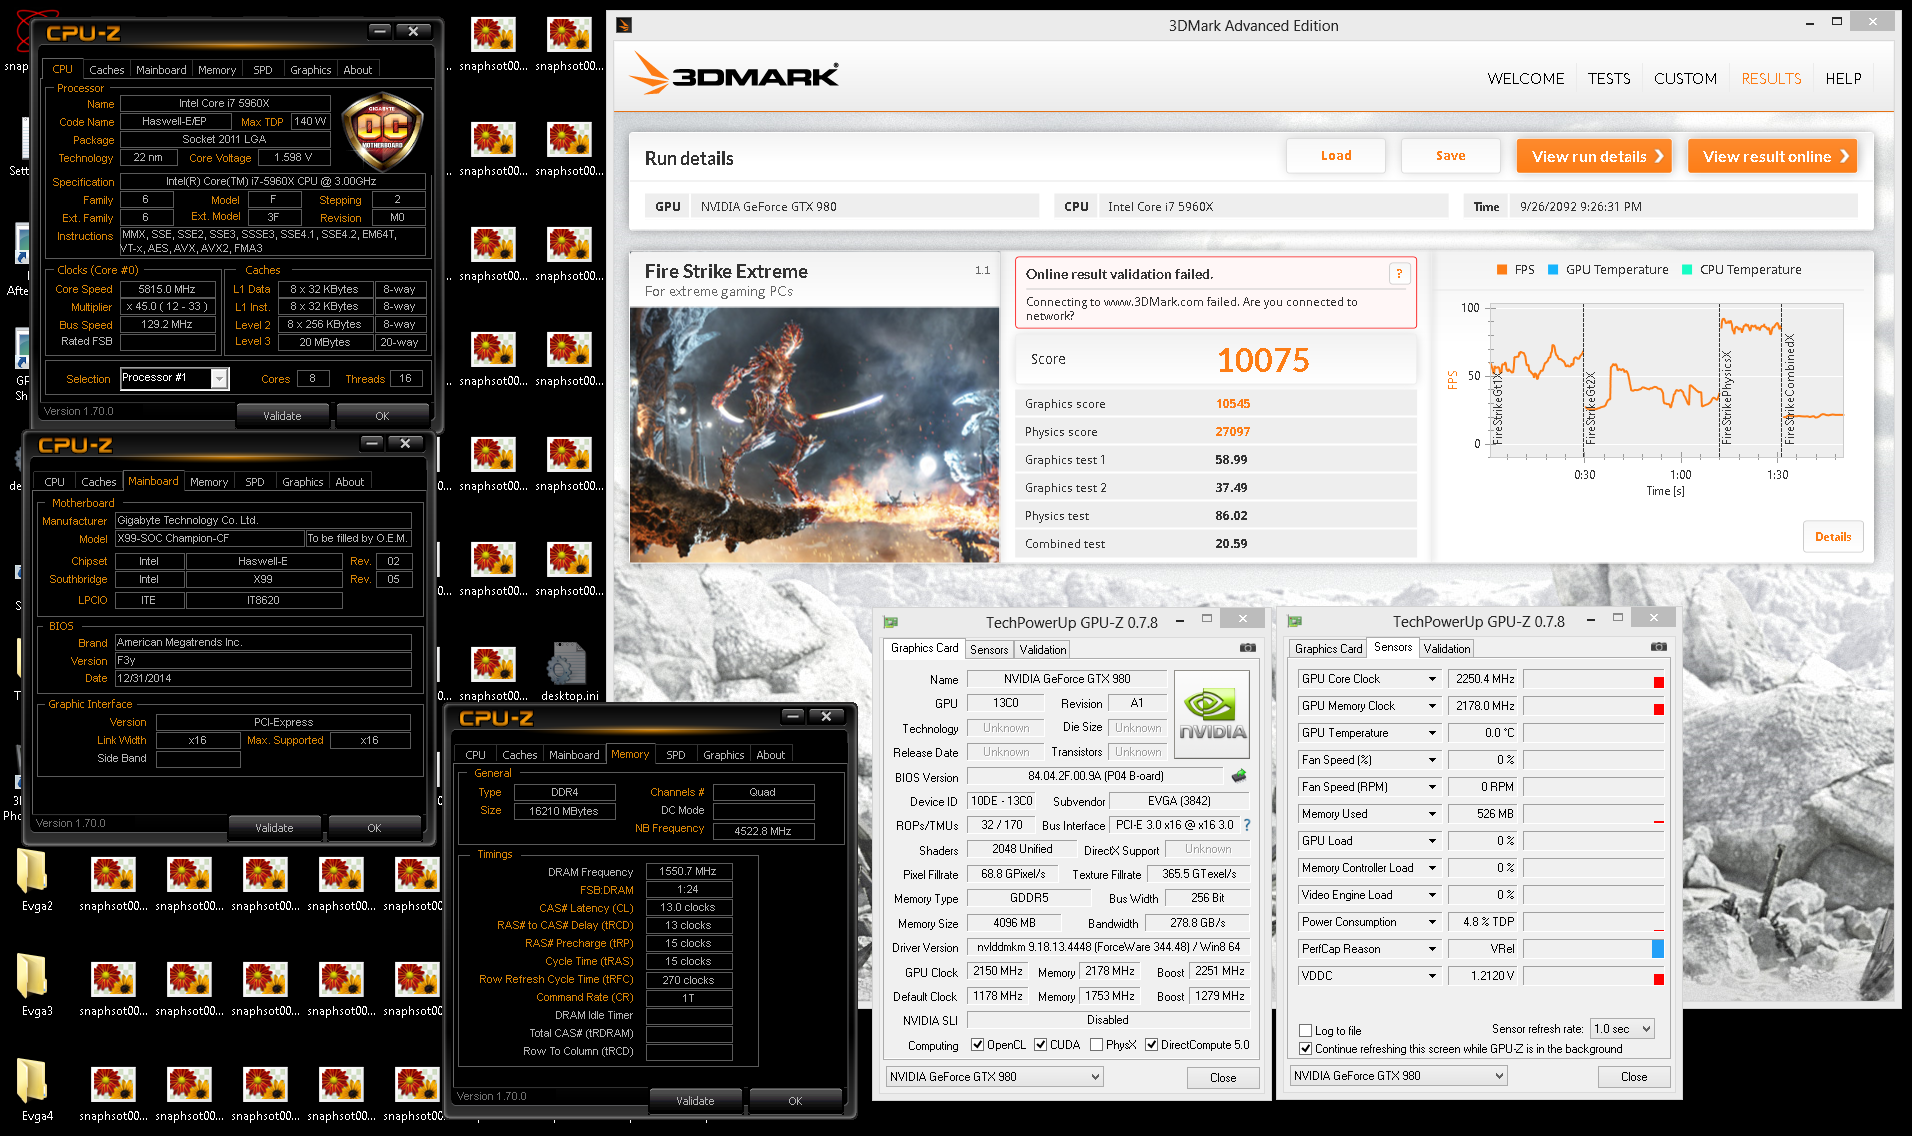Click the orange FPS legend swatch
This screenshot has width=1912, height=1136.
coord(1502,270)
